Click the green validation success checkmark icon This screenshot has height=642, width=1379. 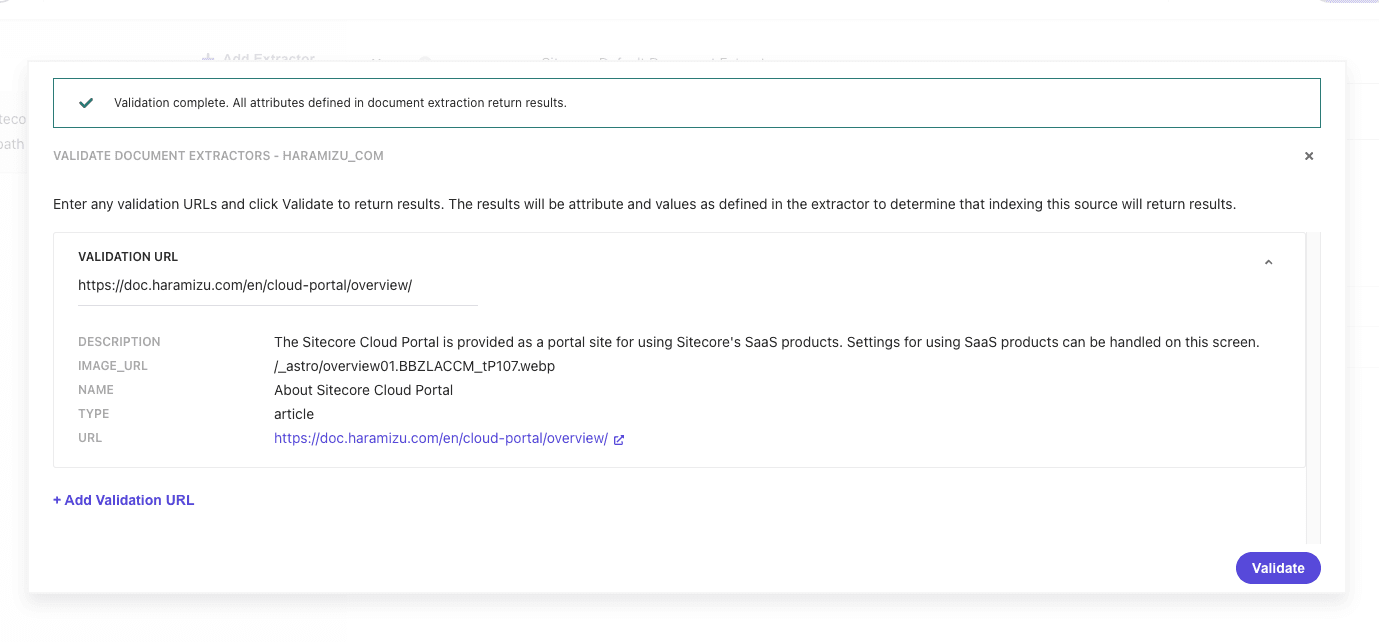tap(87, 103)
